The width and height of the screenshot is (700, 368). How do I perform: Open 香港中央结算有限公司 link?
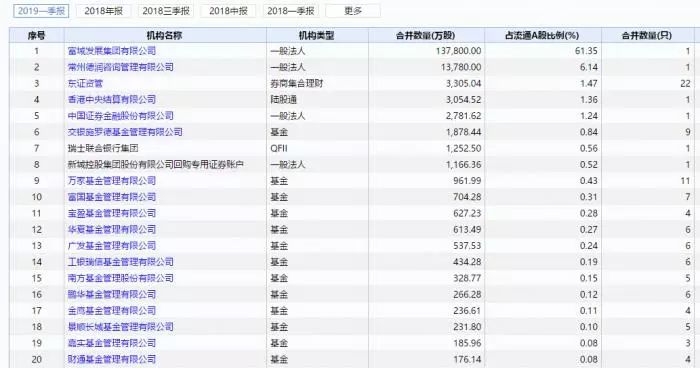[x=112, y=100]
